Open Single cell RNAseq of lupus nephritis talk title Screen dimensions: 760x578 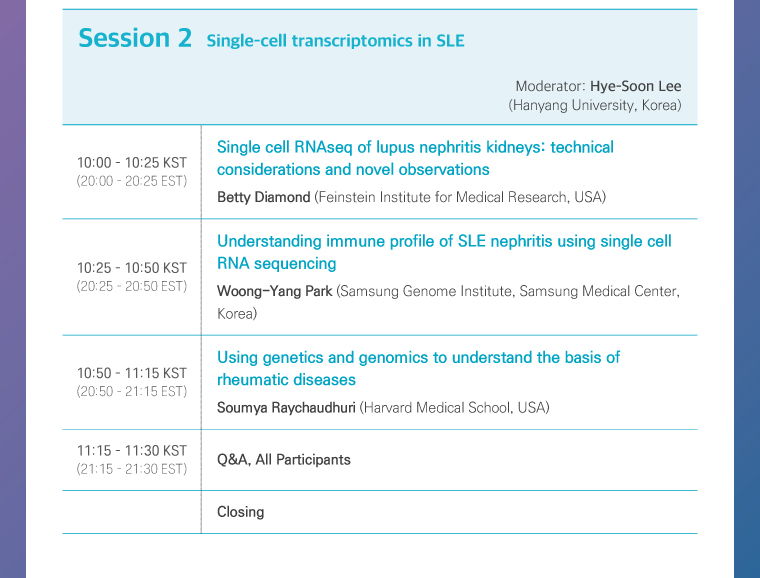pos(415,158)
